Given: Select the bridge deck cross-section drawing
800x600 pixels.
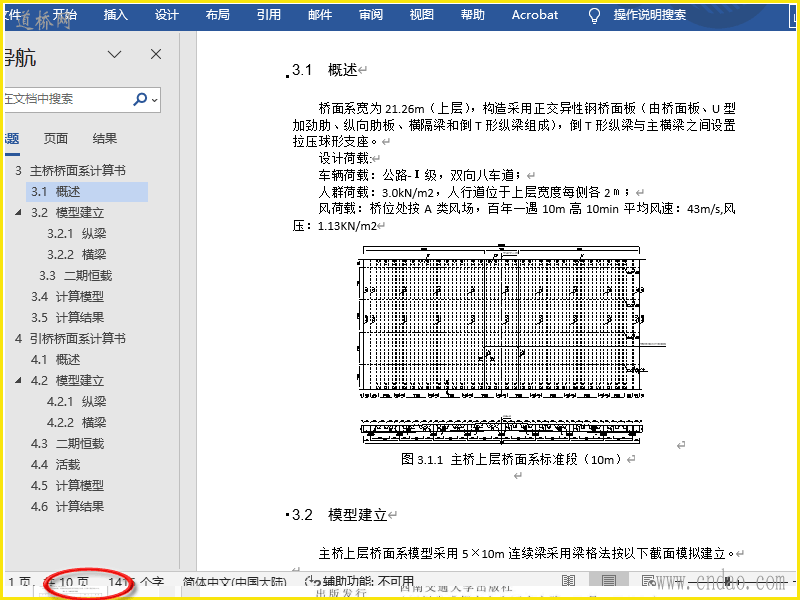Looking at the screenshot, I should coord(501,430).
